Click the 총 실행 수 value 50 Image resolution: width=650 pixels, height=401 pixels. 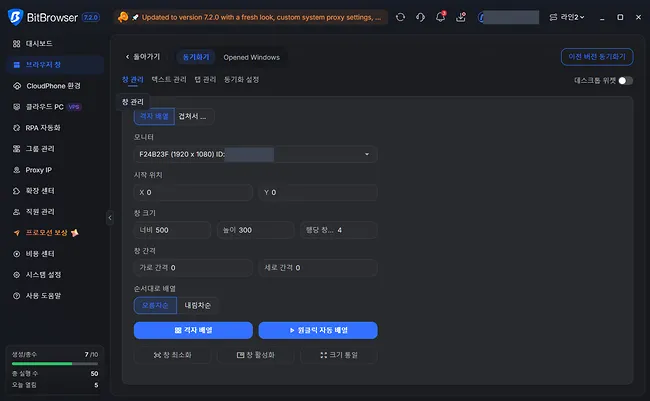(x=95, y=374)
